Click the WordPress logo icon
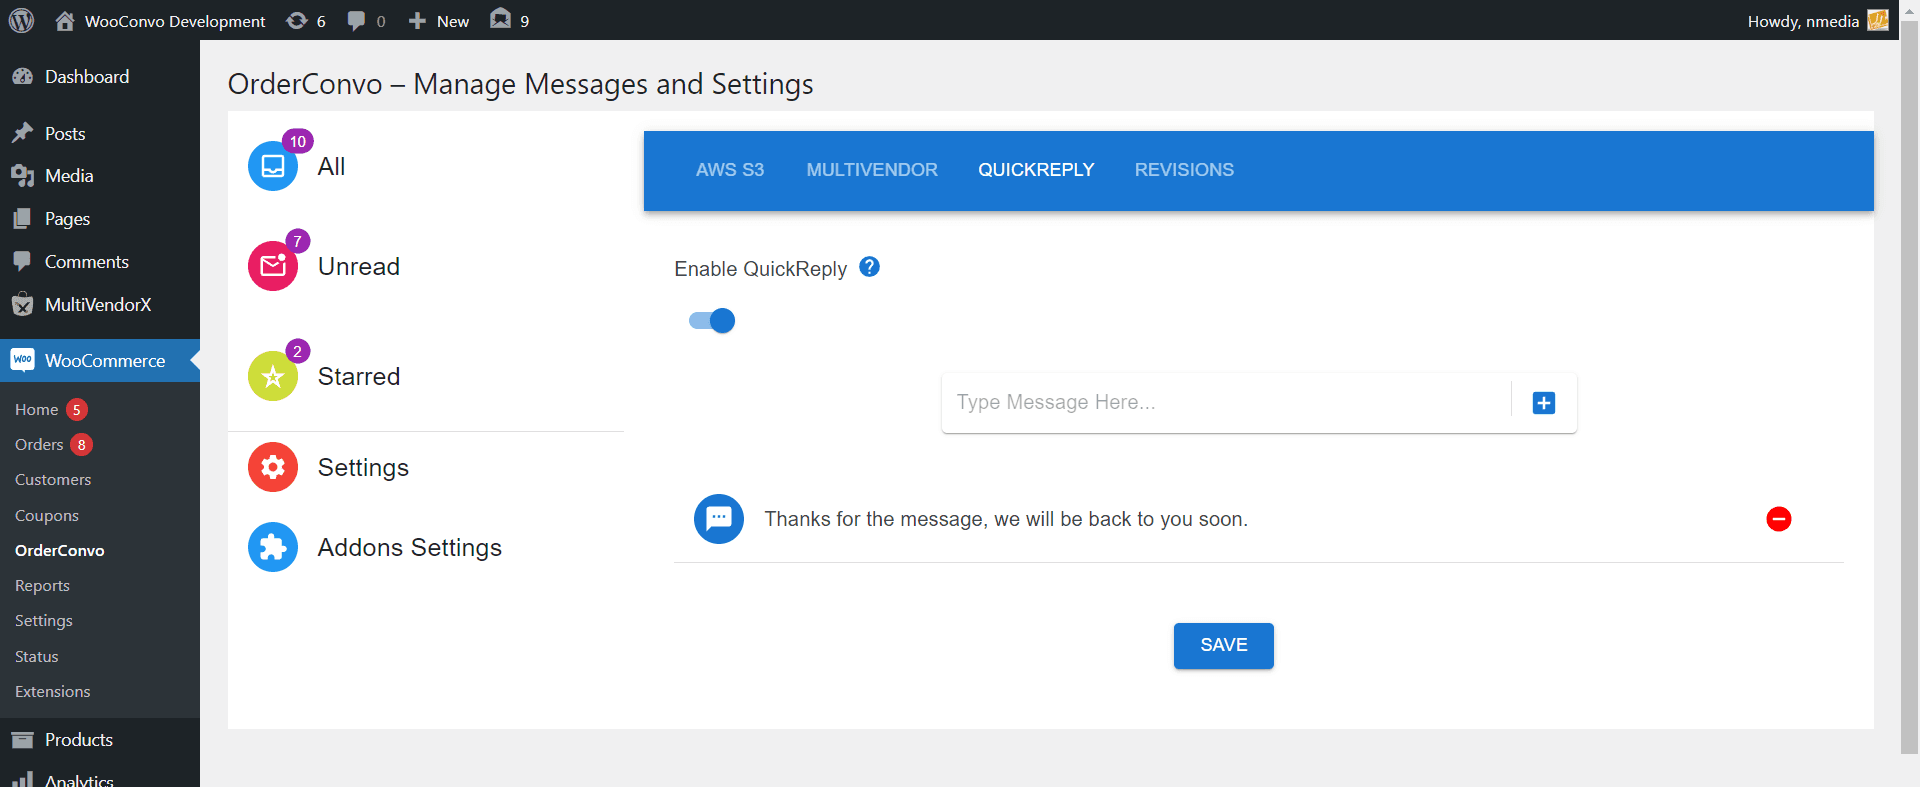Screen dimensions: 1920x787 [x=21, y=20]
